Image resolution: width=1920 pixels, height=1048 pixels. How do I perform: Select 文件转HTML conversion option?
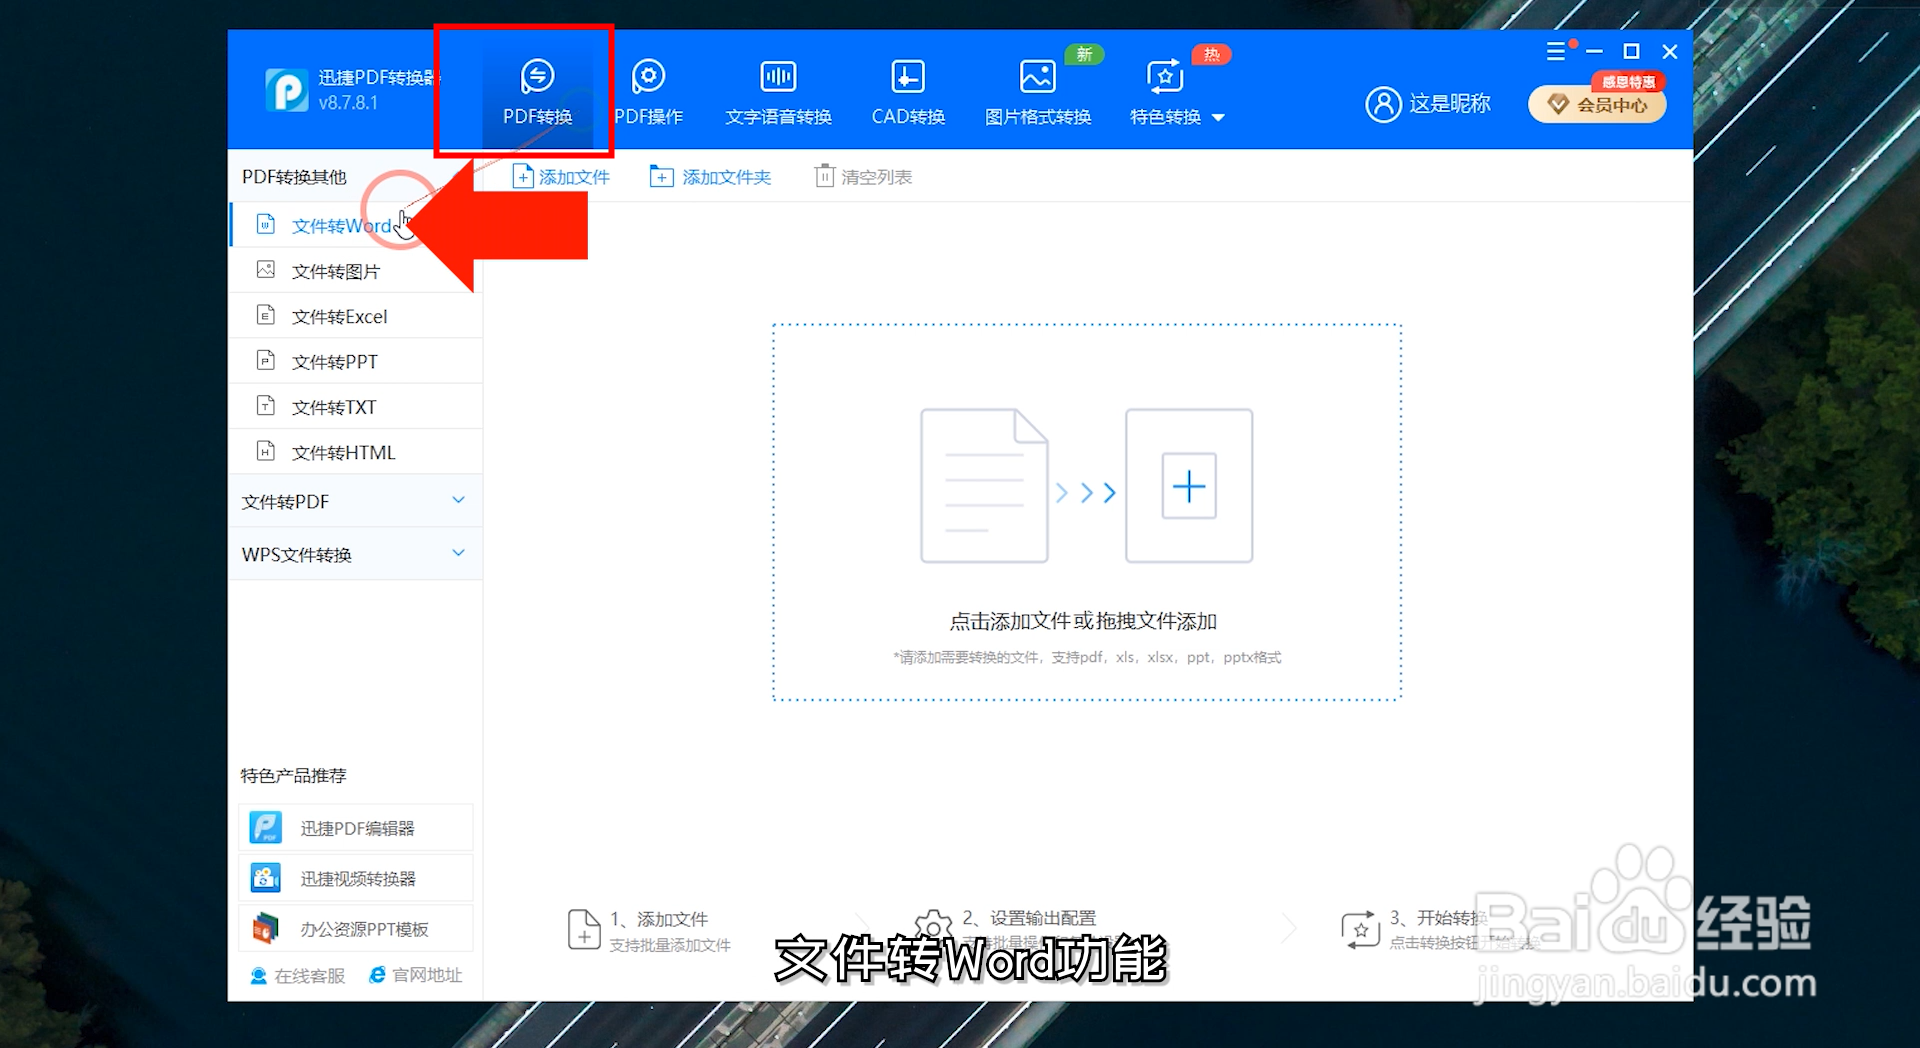(x=342, y=452)
